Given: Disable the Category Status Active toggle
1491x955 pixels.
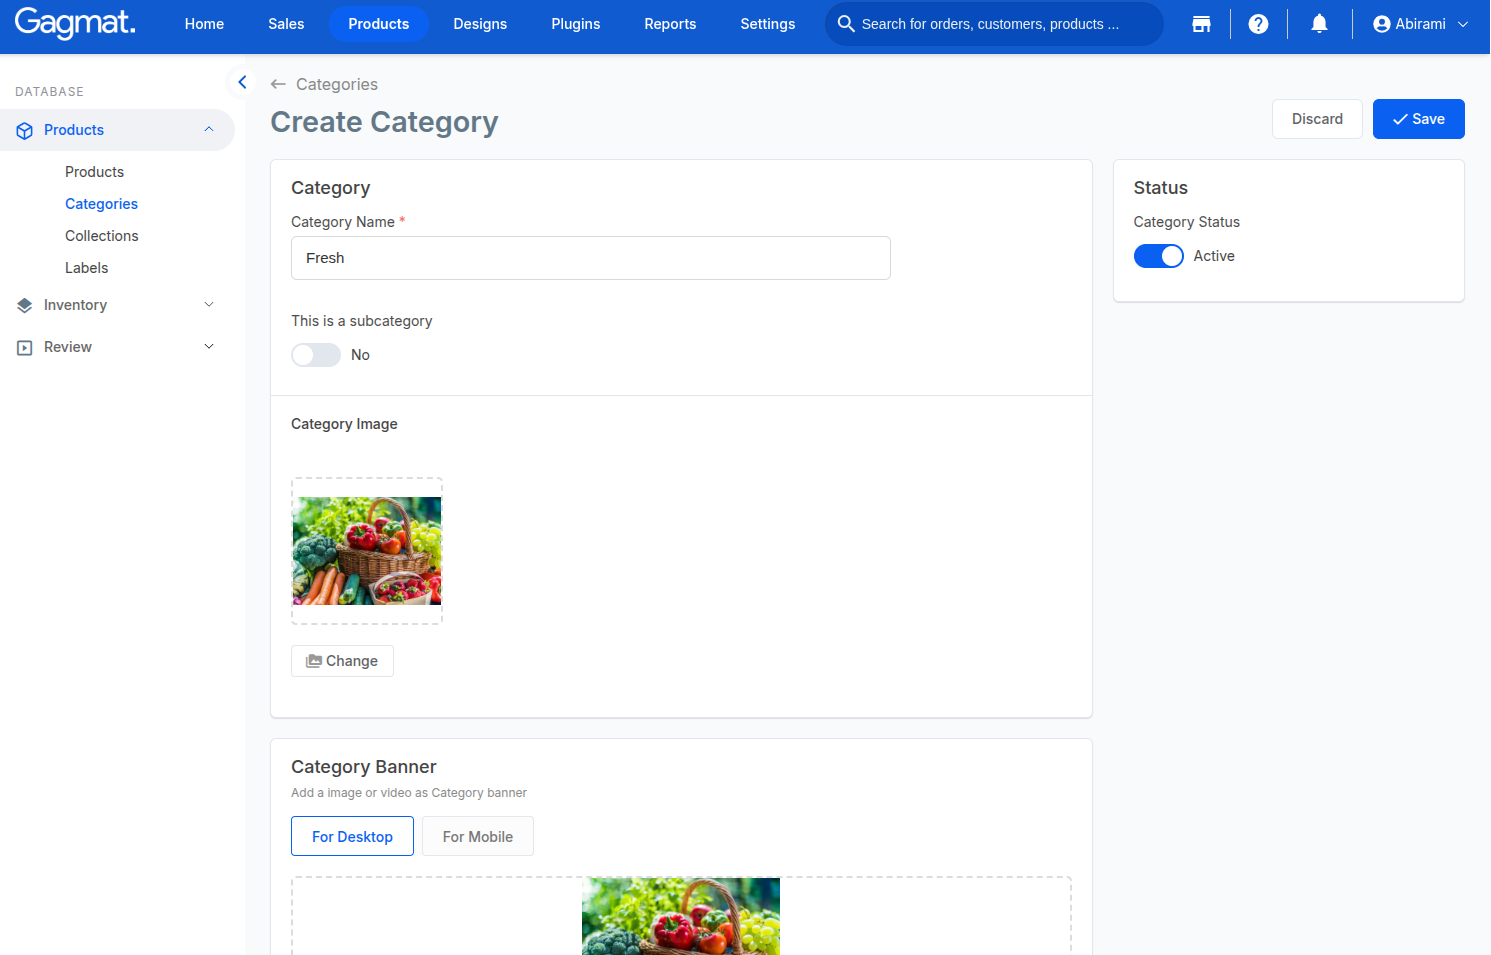Looking at the screenshot, I should pyautogui.click(x=1159, y=256).
